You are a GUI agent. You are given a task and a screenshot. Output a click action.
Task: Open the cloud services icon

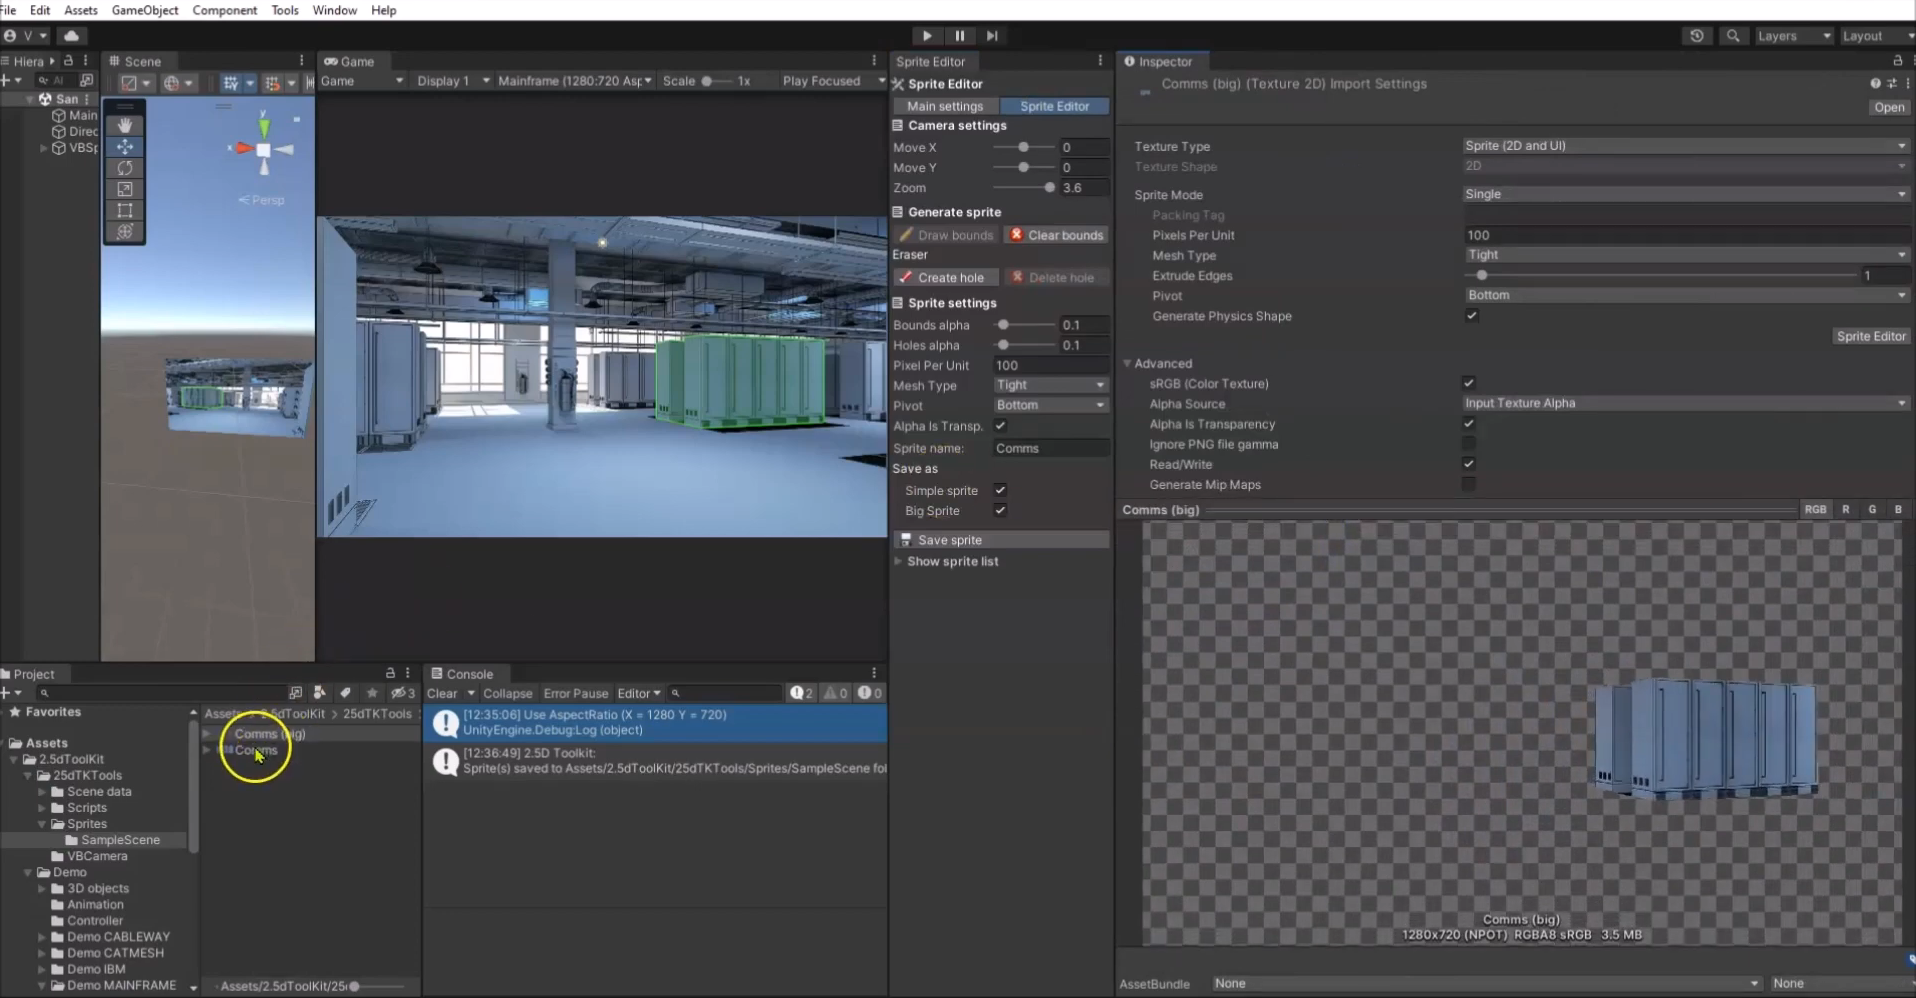[x=71, y=36]
